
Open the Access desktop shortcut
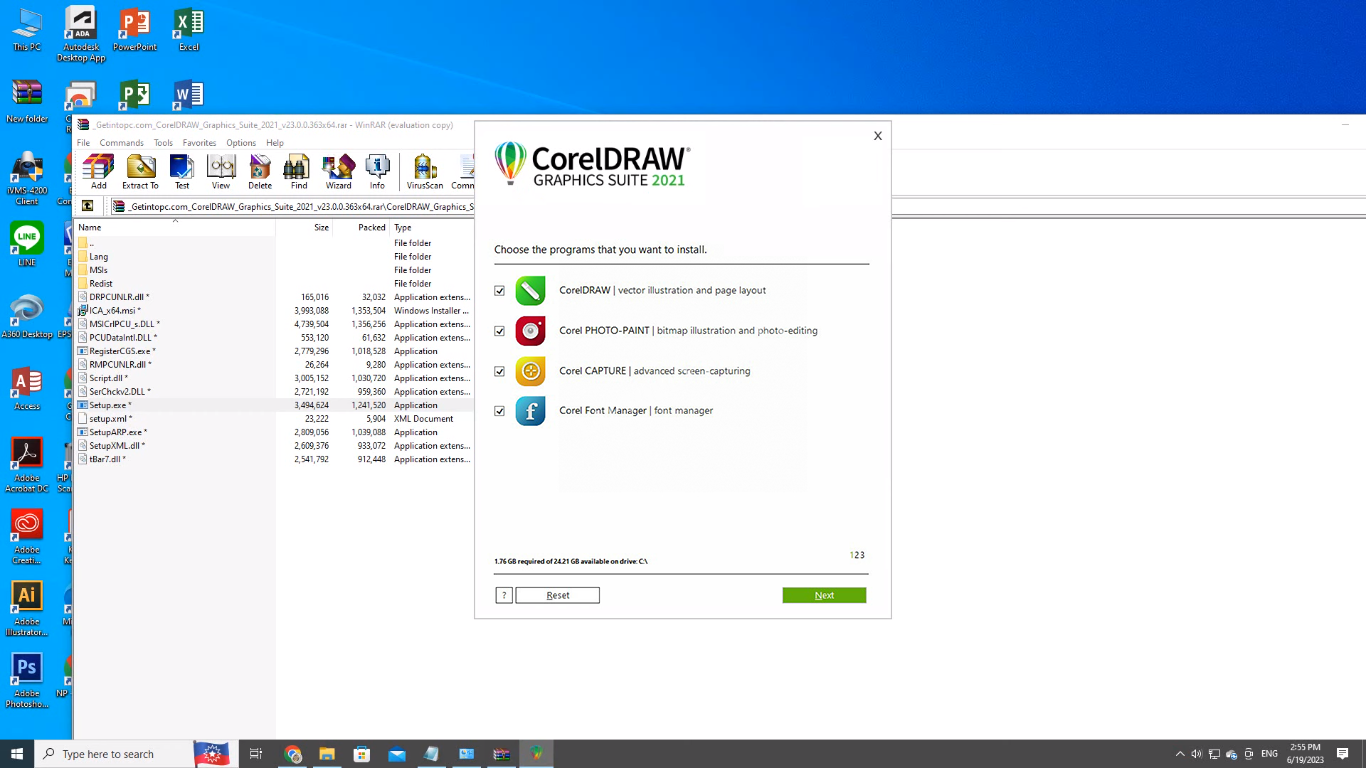[x=27, y=388]
